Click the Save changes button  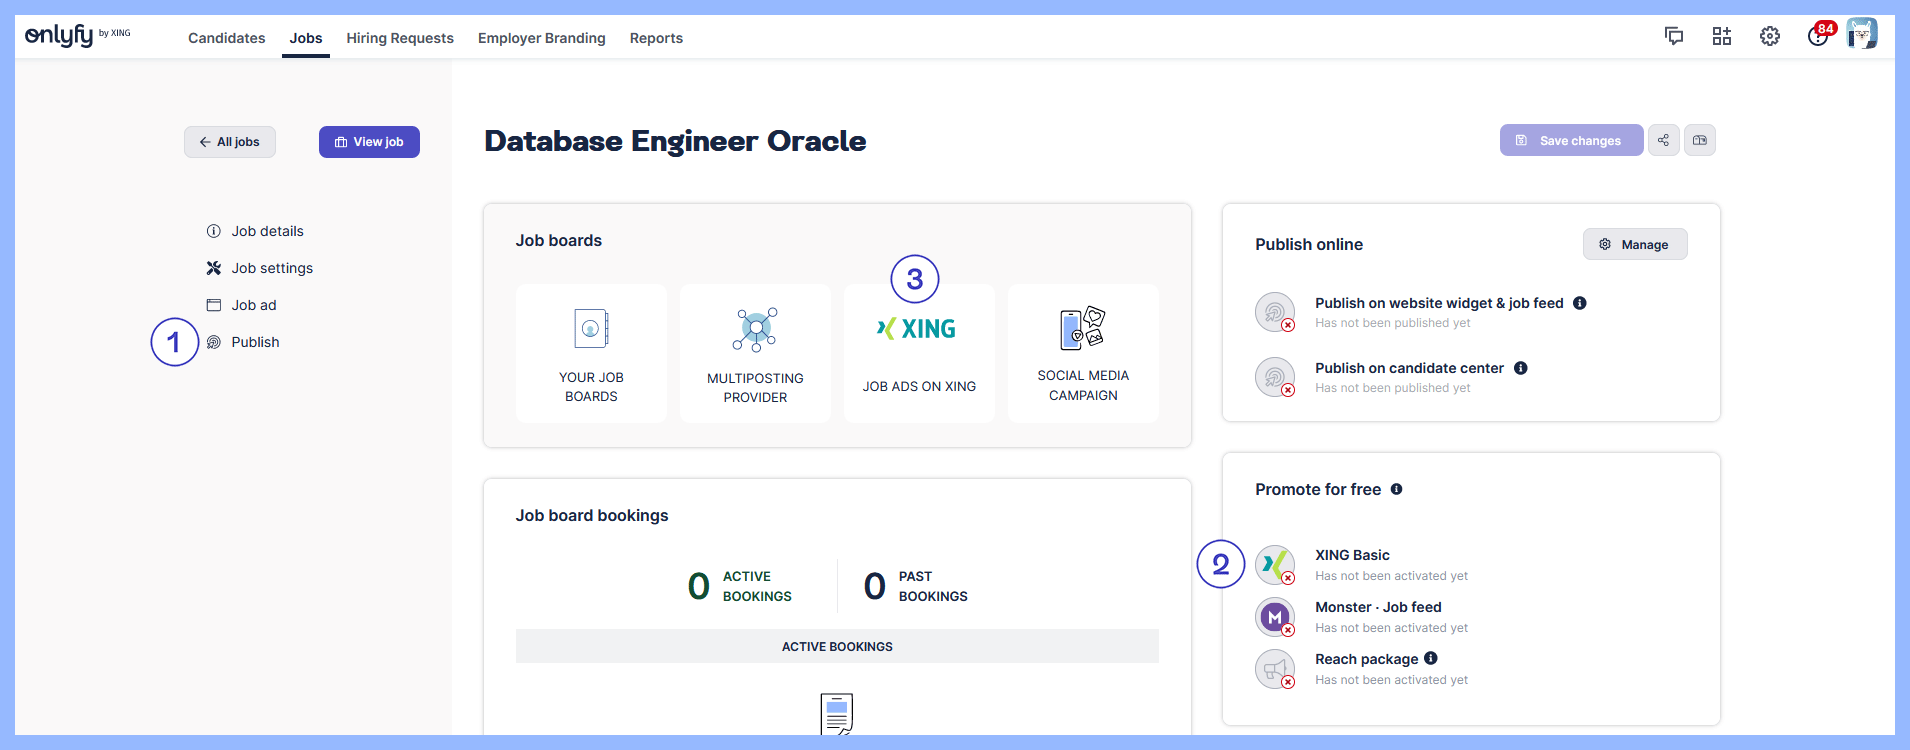pos(1570,141)
